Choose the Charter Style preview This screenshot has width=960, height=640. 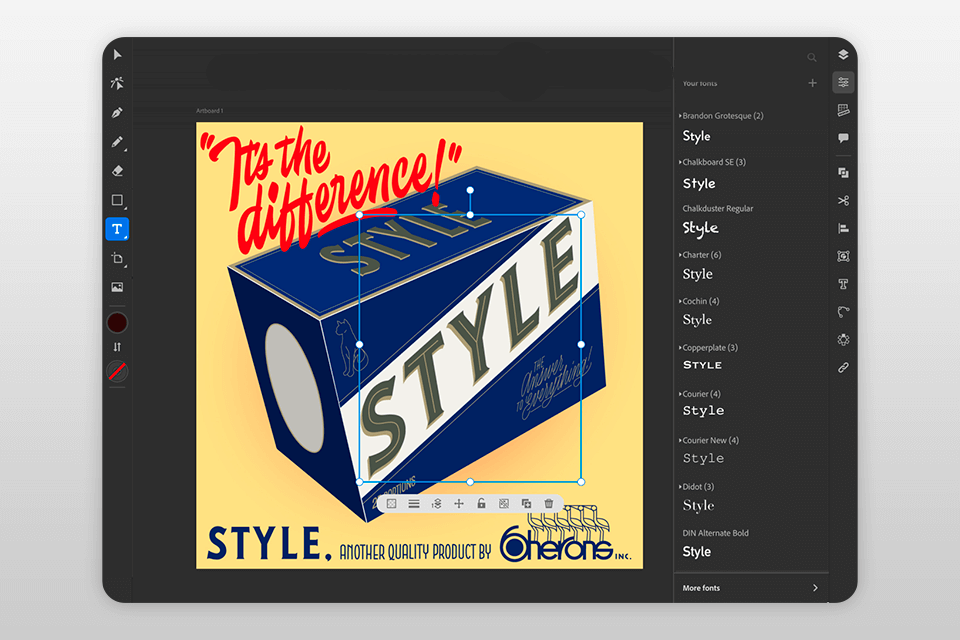coord(697,274)
